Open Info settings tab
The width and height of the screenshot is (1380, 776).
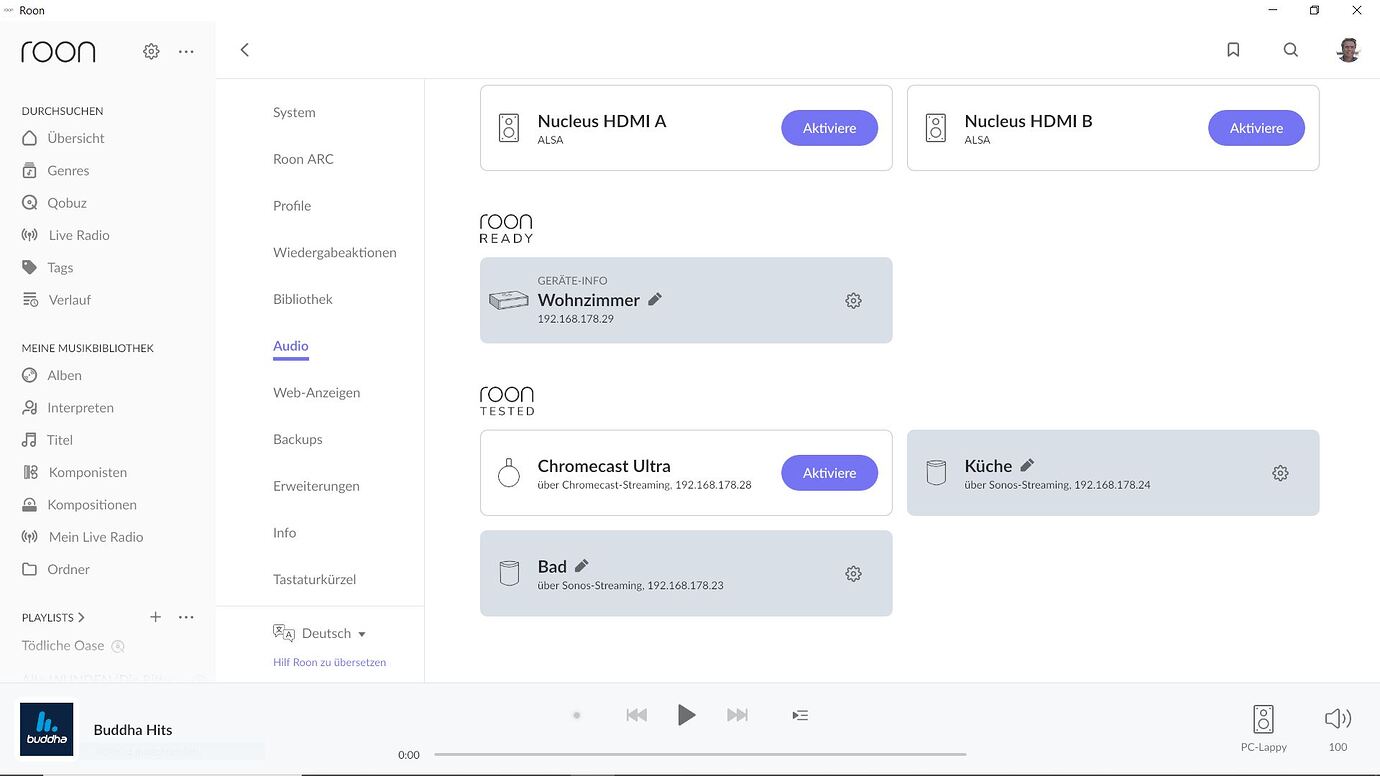pyautogui.click(x=285, y=533)
